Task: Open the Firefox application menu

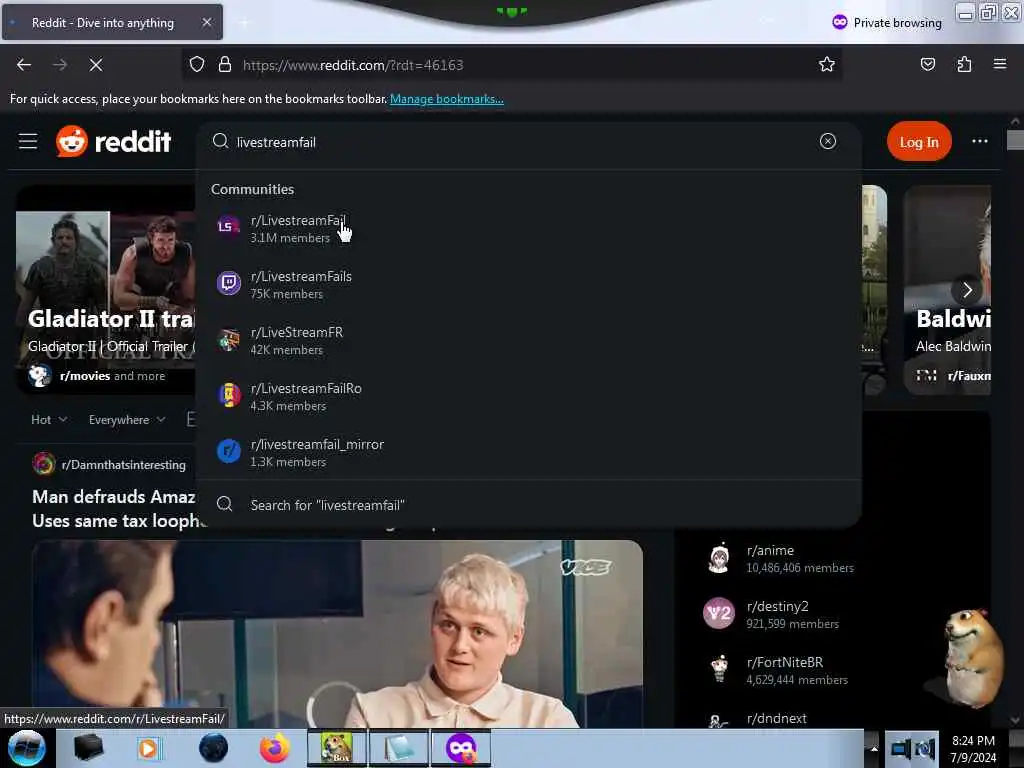Action: [999, 64]
